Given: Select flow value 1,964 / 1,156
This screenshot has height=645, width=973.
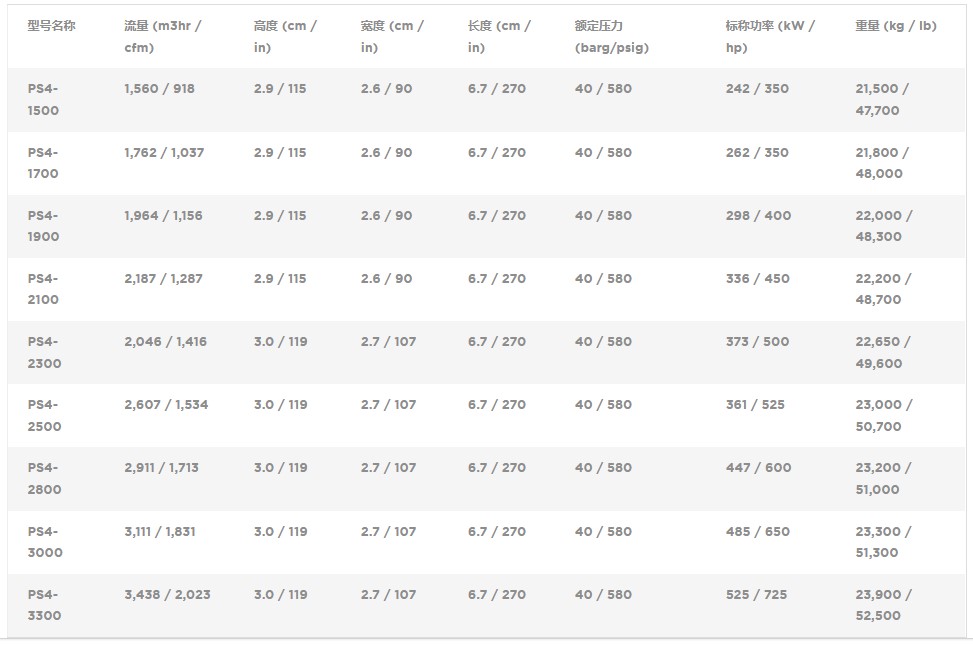Looking at the screenshot, I should click(163, 216).
